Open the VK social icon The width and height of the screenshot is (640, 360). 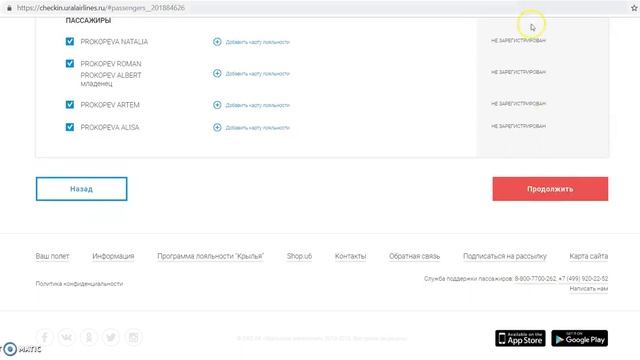click(x=67, y=337)
